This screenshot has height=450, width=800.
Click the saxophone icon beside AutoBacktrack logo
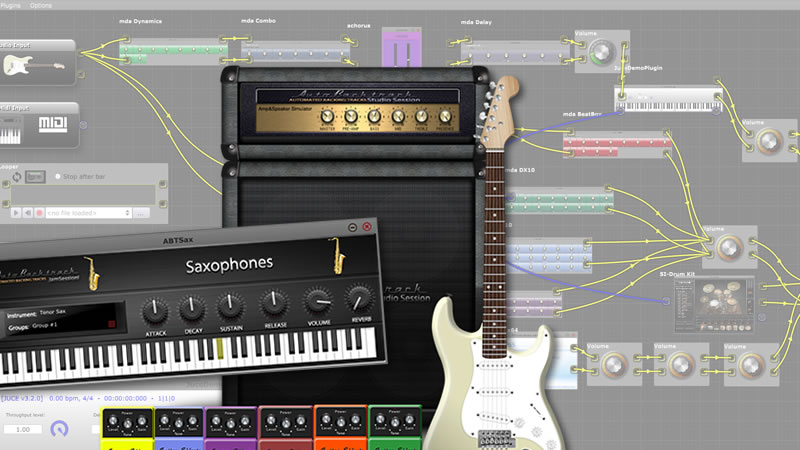pyautogui.click(x=92, y=274)
